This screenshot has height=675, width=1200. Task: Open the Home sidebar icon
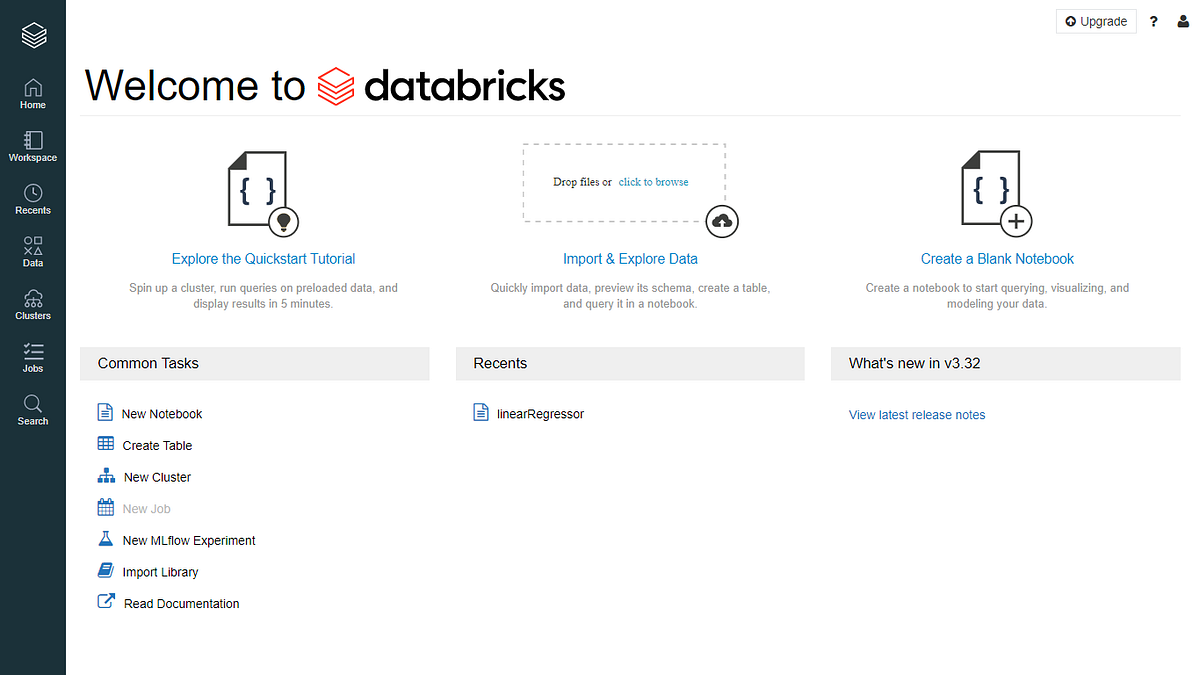33,95
